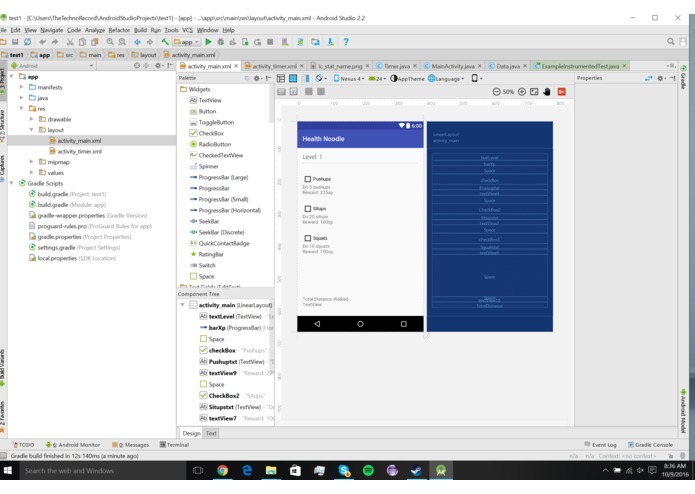Select Switch widget in Palette
The width and height of the screenshot is (695, 494).
[203, 265]
